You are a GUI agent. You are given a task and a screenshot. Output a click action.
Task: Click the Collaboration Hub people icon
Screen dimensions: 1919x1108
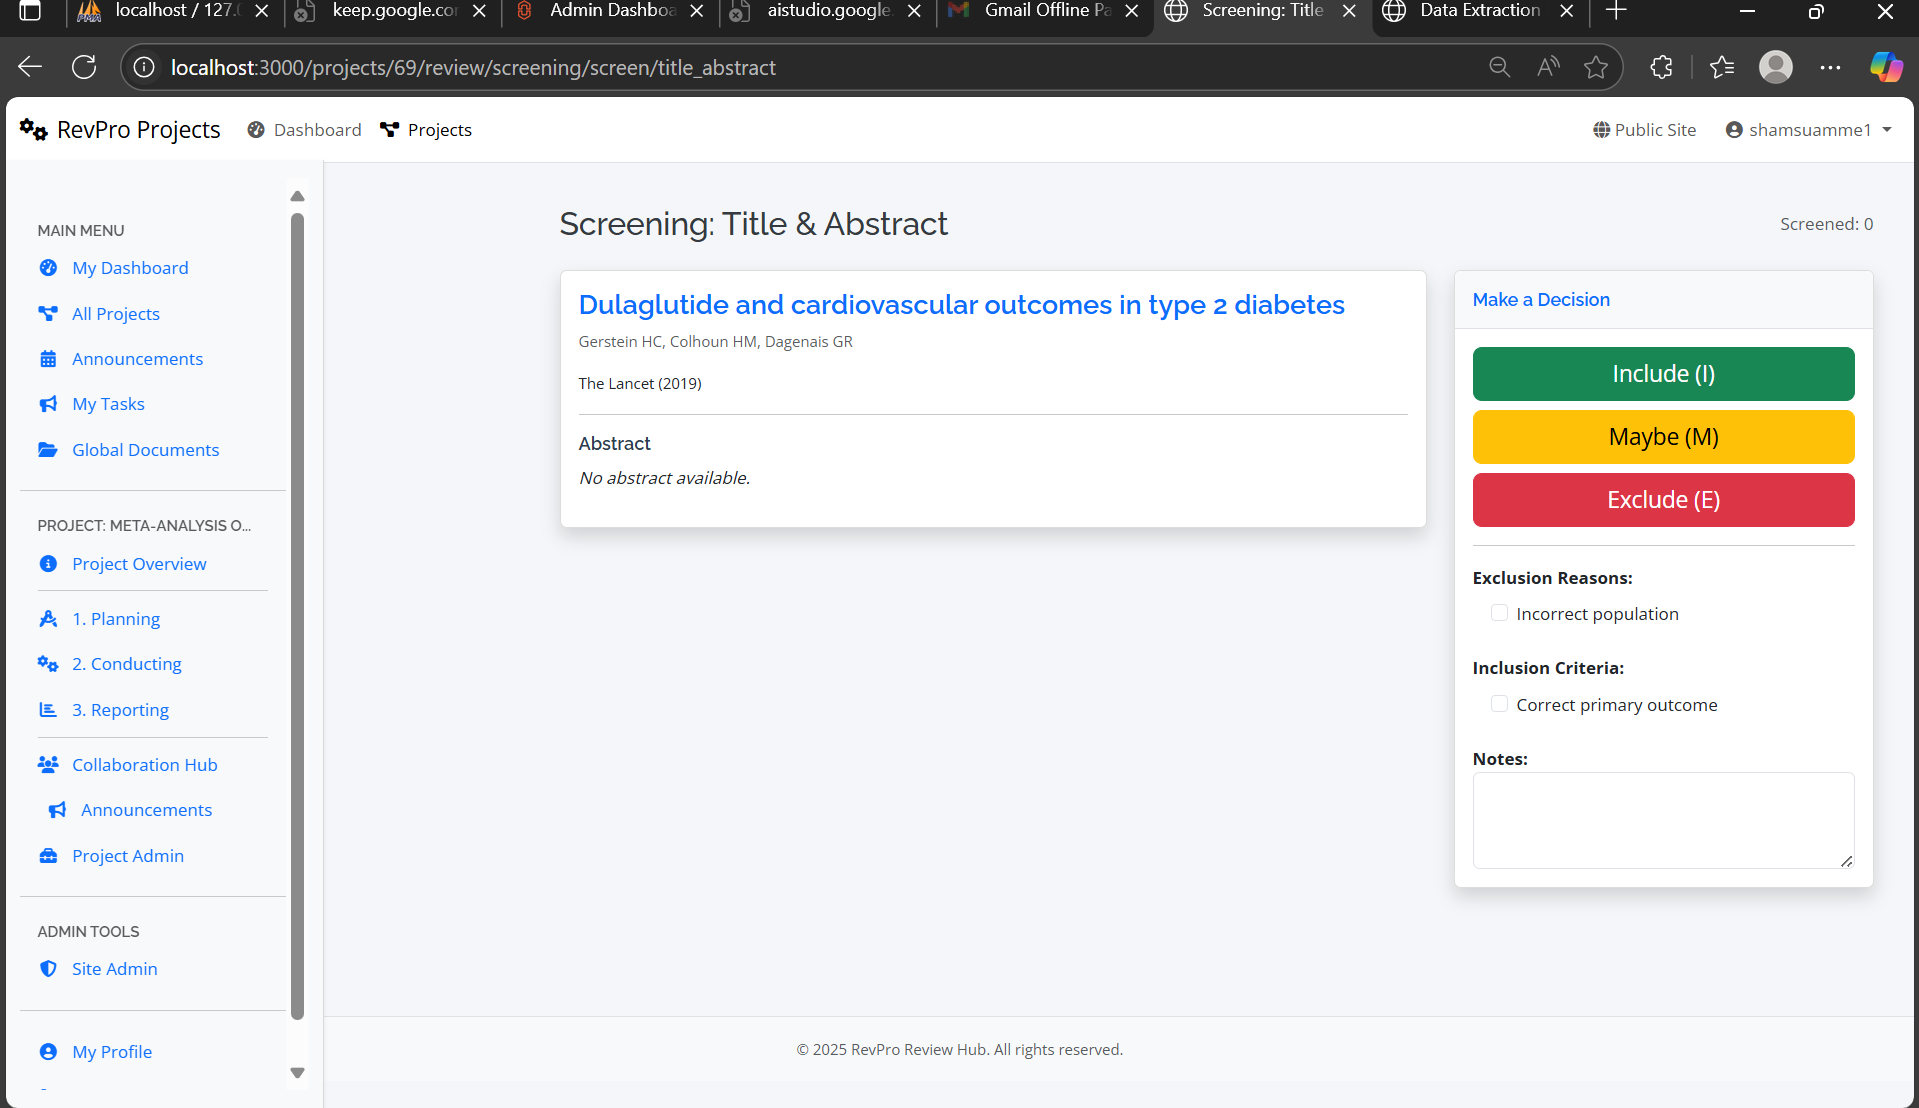pyautogui.click(x=48, y=765)
